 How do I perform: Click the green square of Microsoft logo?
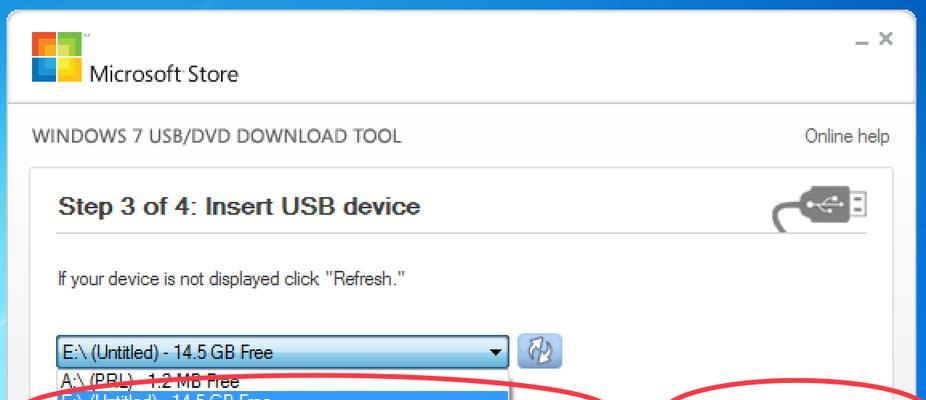click(x=70, y=44)
